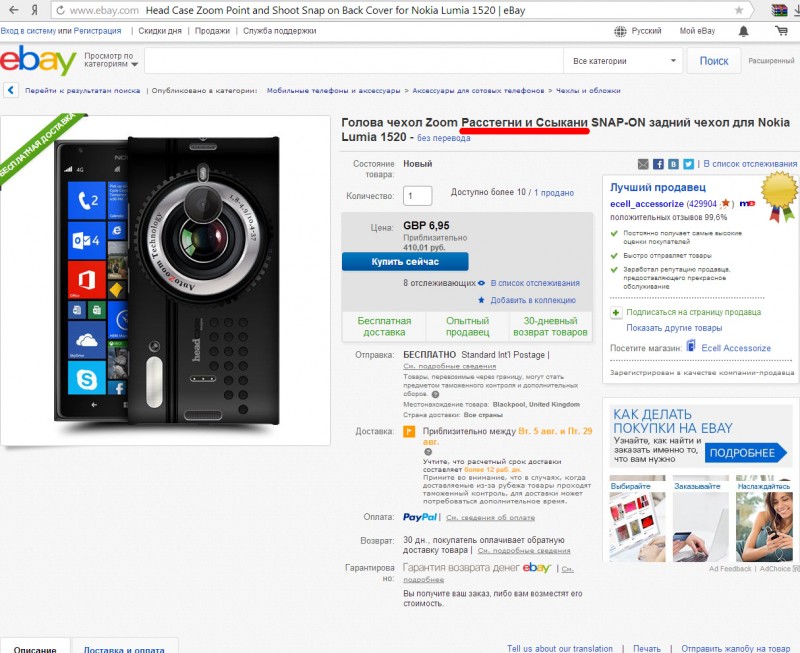Bookmark the page with the star icon
Image resolution: width=800 pixels, height=653 pixels.
(738, 10)
